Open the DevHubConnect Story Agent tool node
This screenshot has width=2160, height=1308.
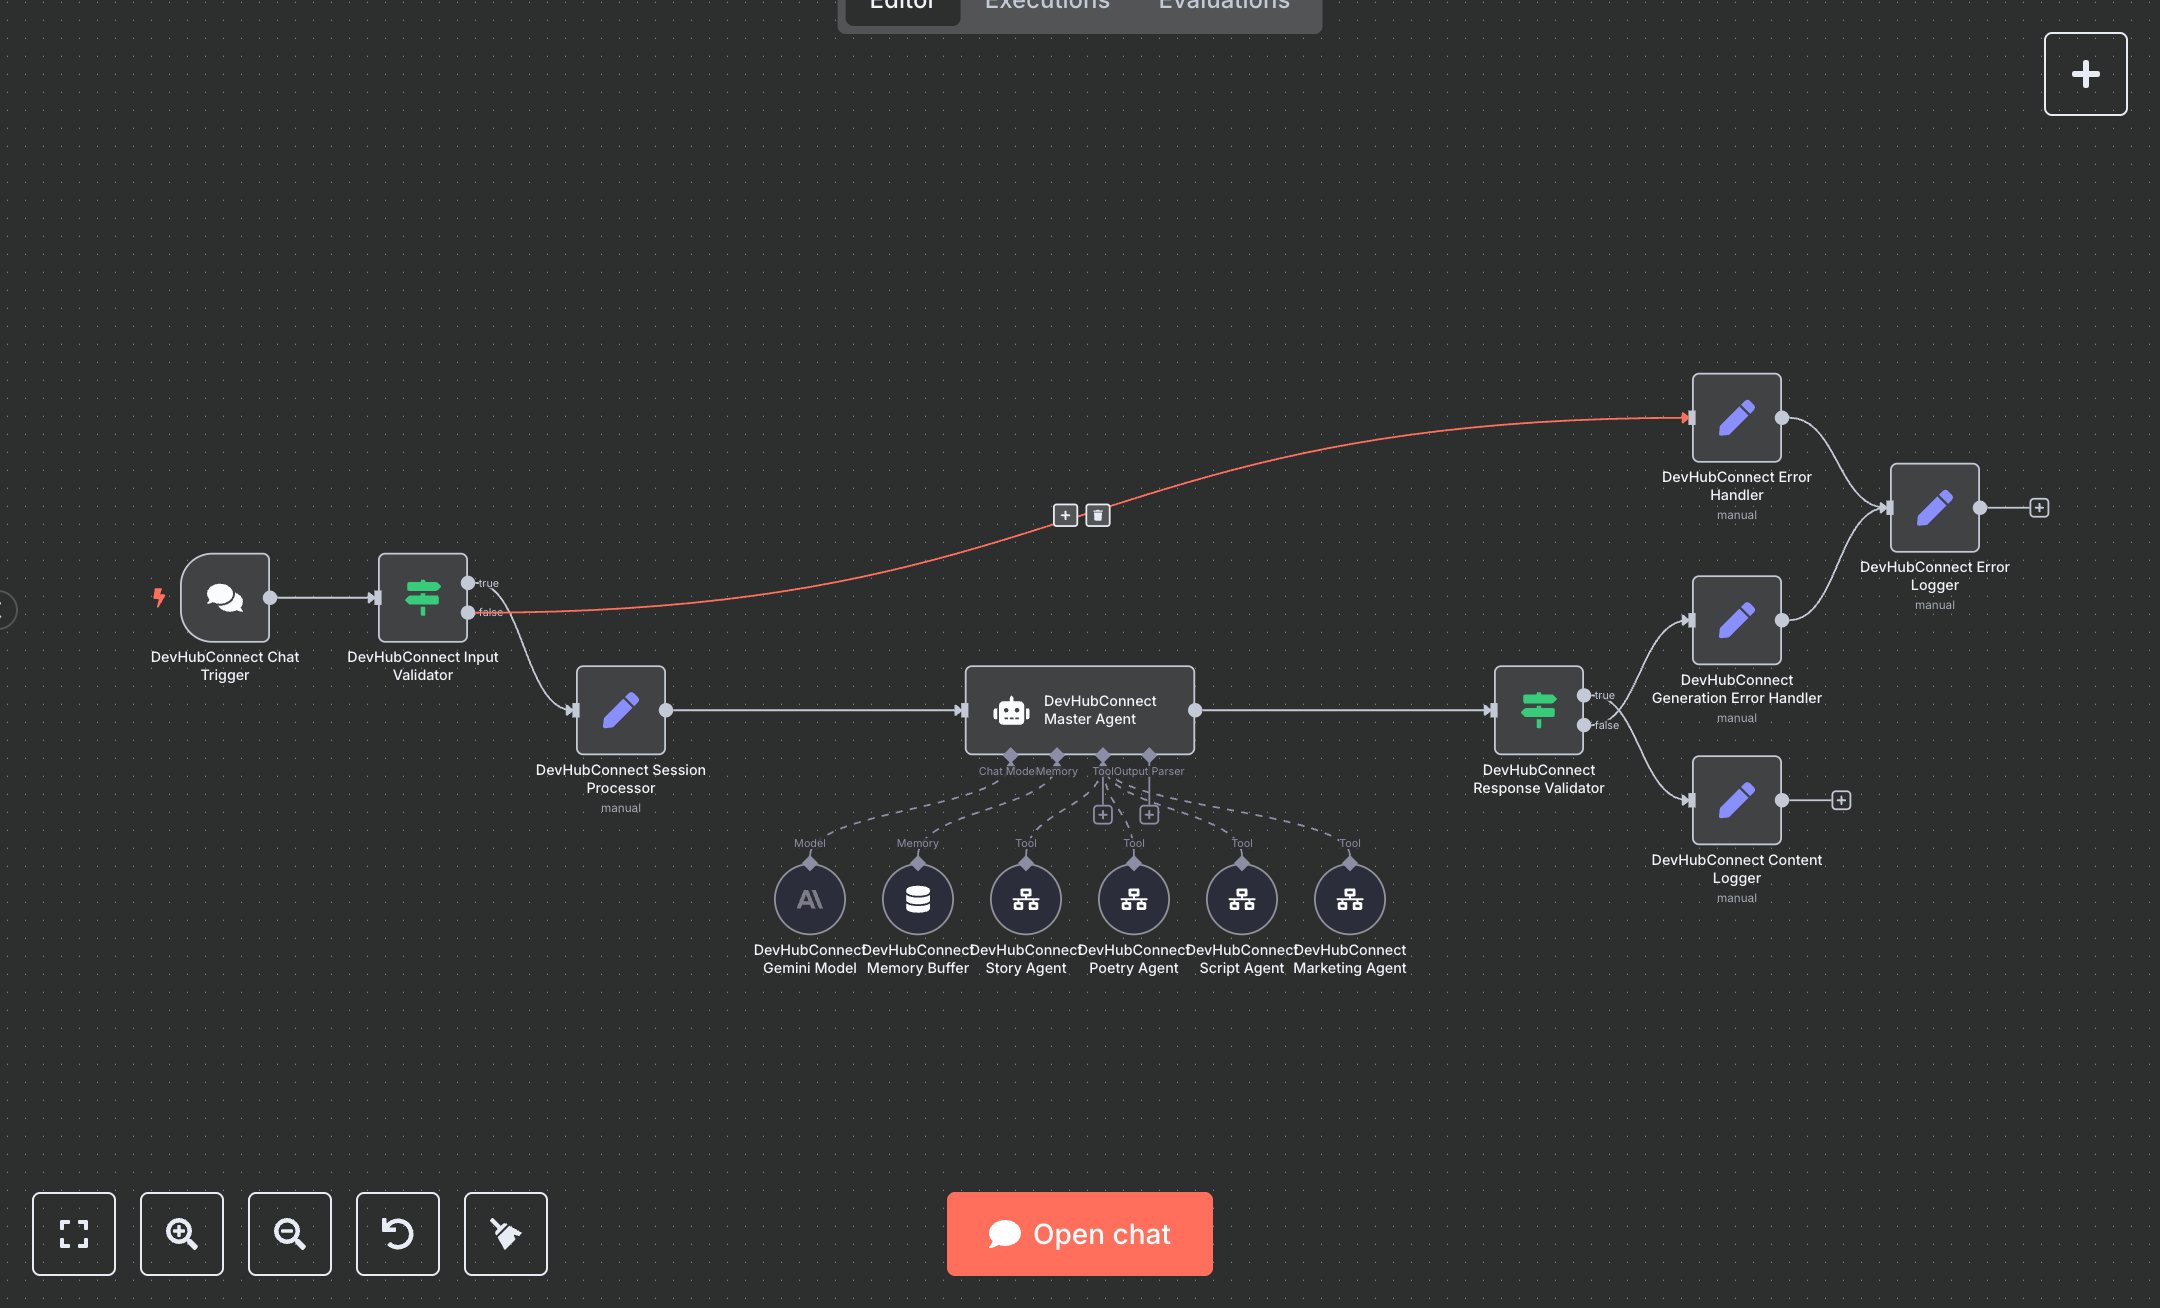[x=1026, y=898]
